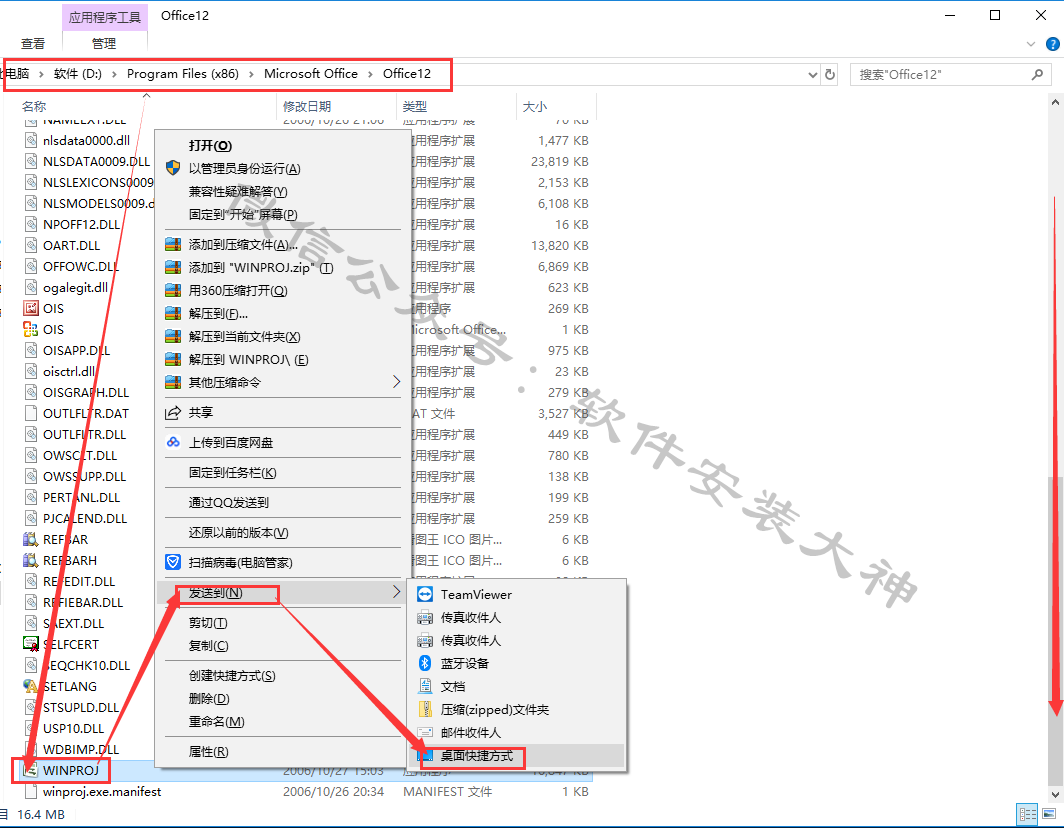
Task: Expand the 其他压缩命令 submenu arrow
Action: [396, 382]
